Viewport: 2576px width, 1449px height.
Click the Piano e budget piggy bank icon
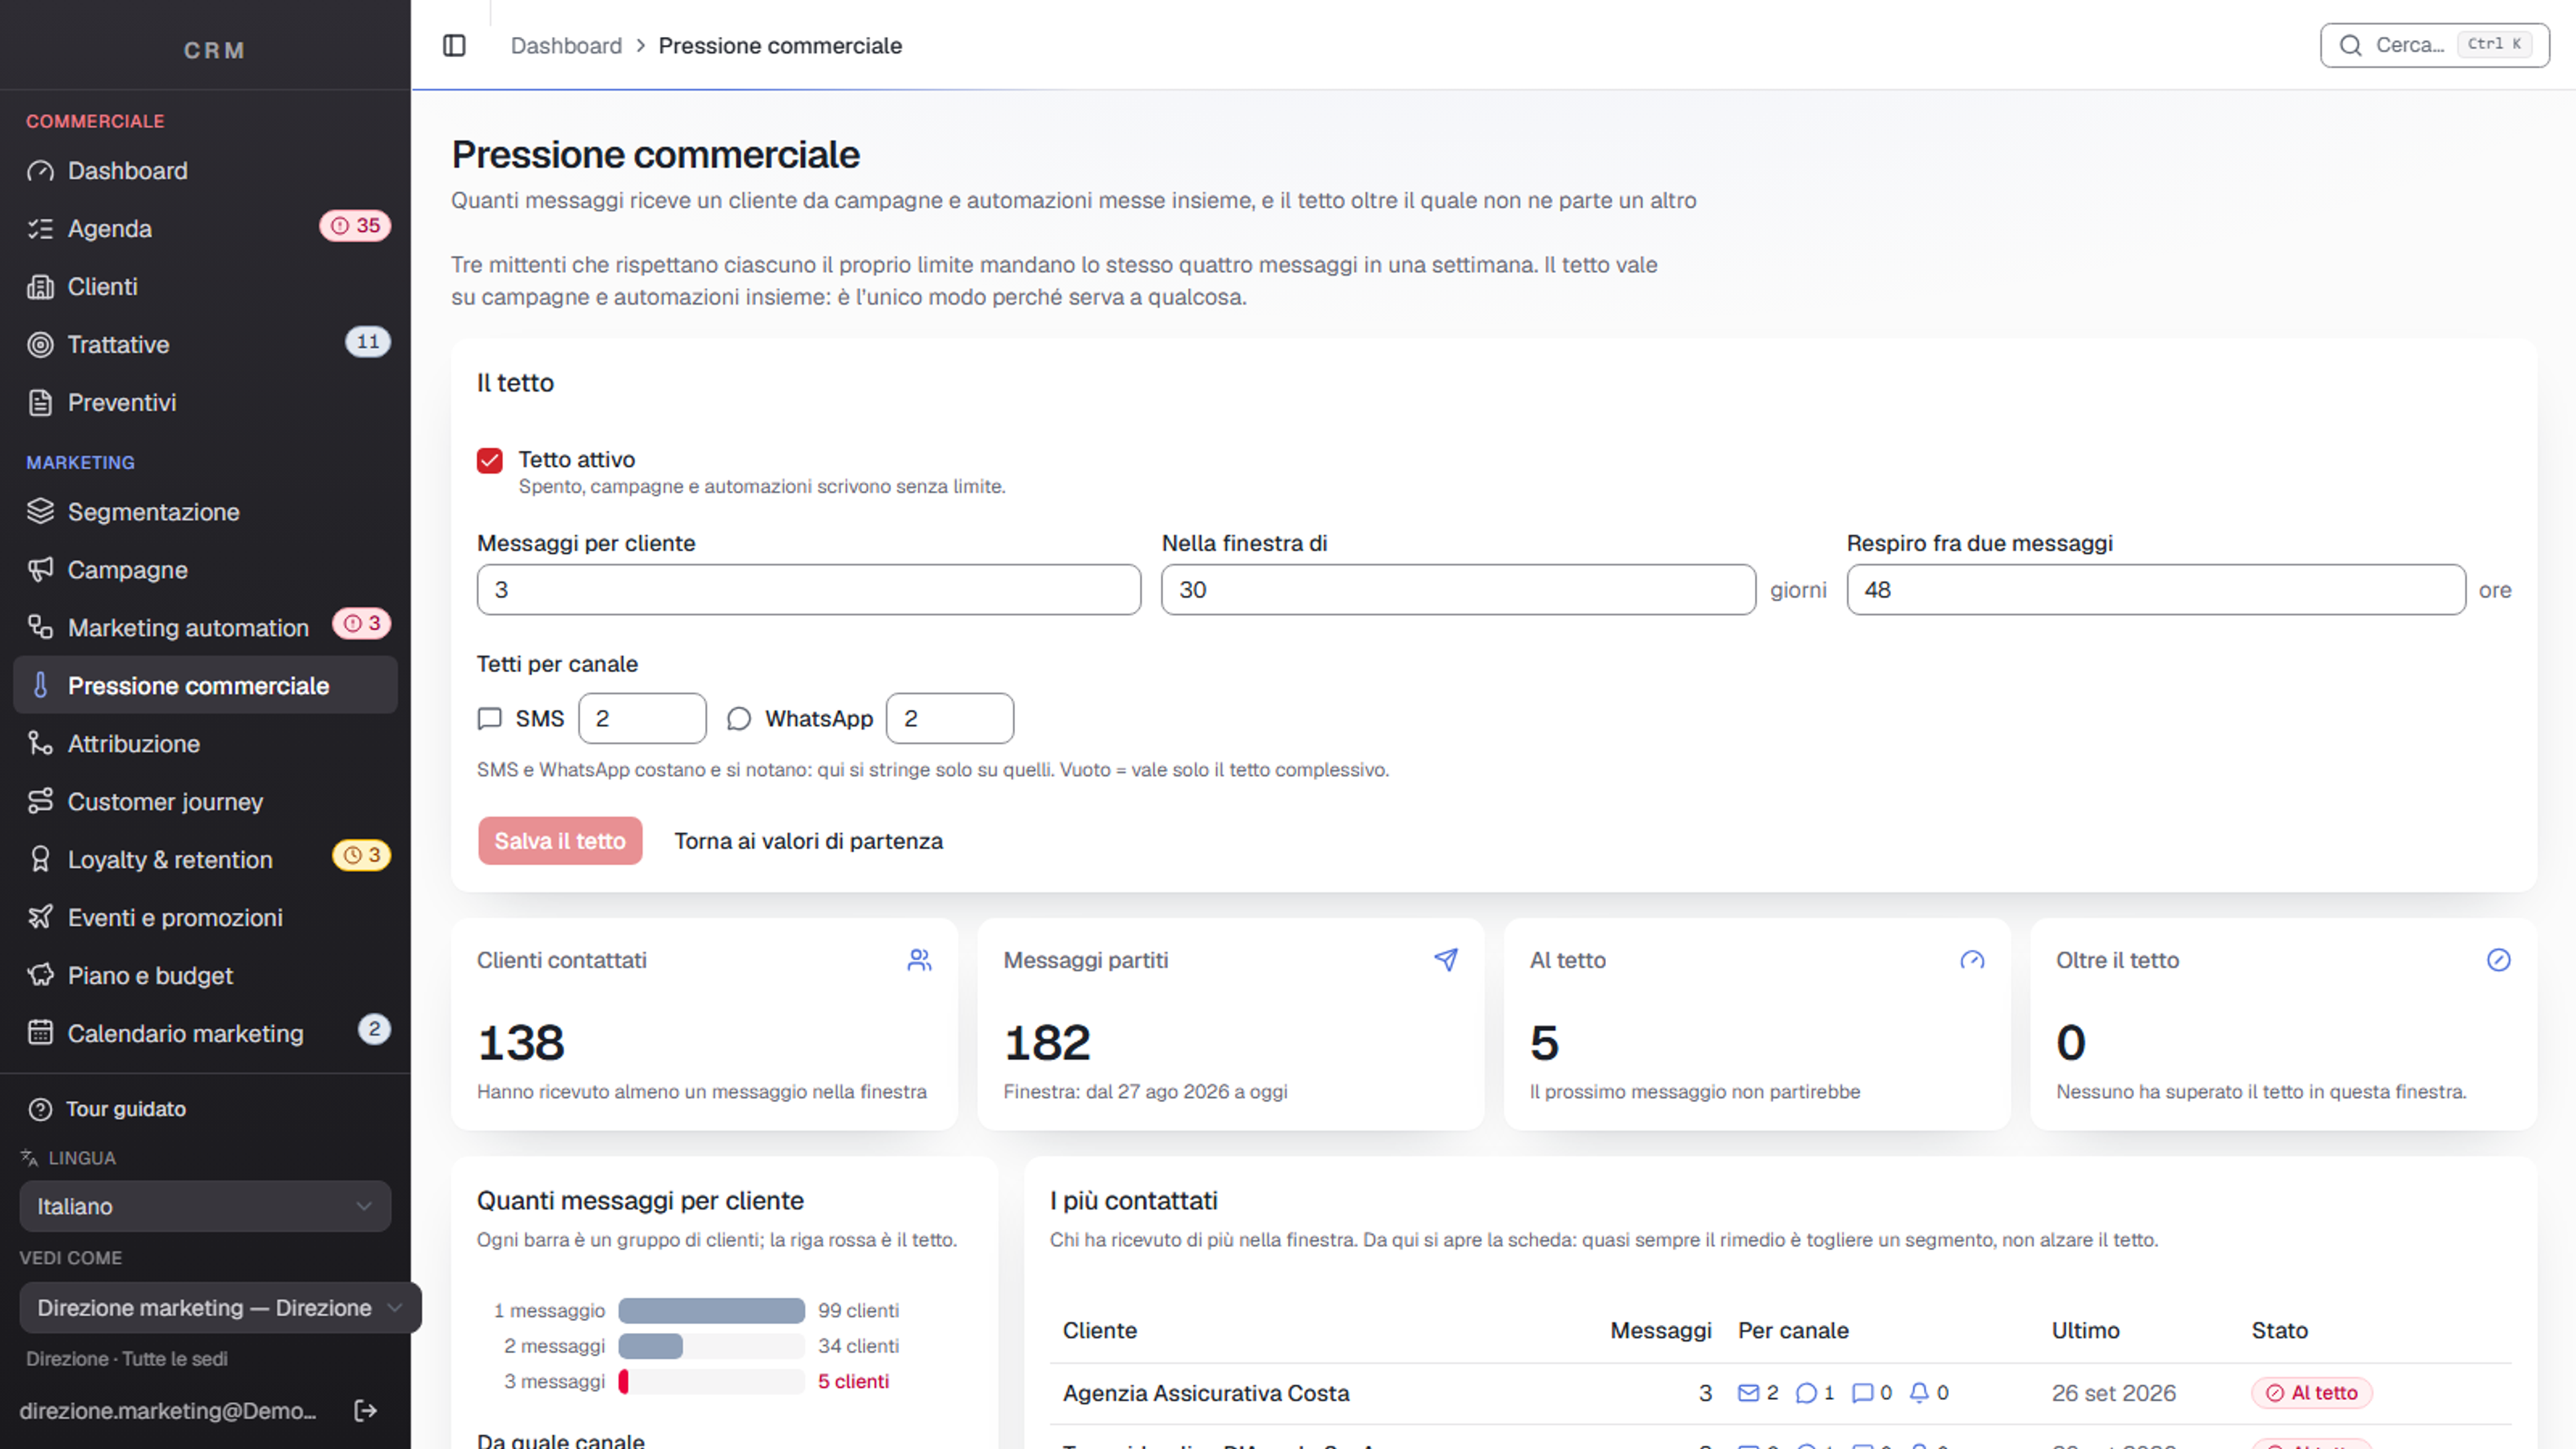40,976
